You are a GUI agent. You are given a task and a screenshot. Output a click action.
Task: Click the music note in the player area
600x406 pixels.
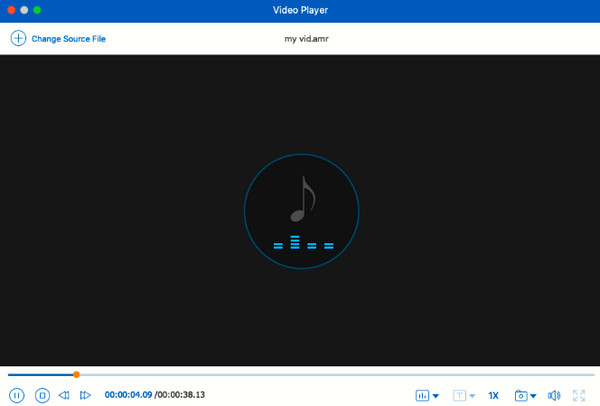303,199
